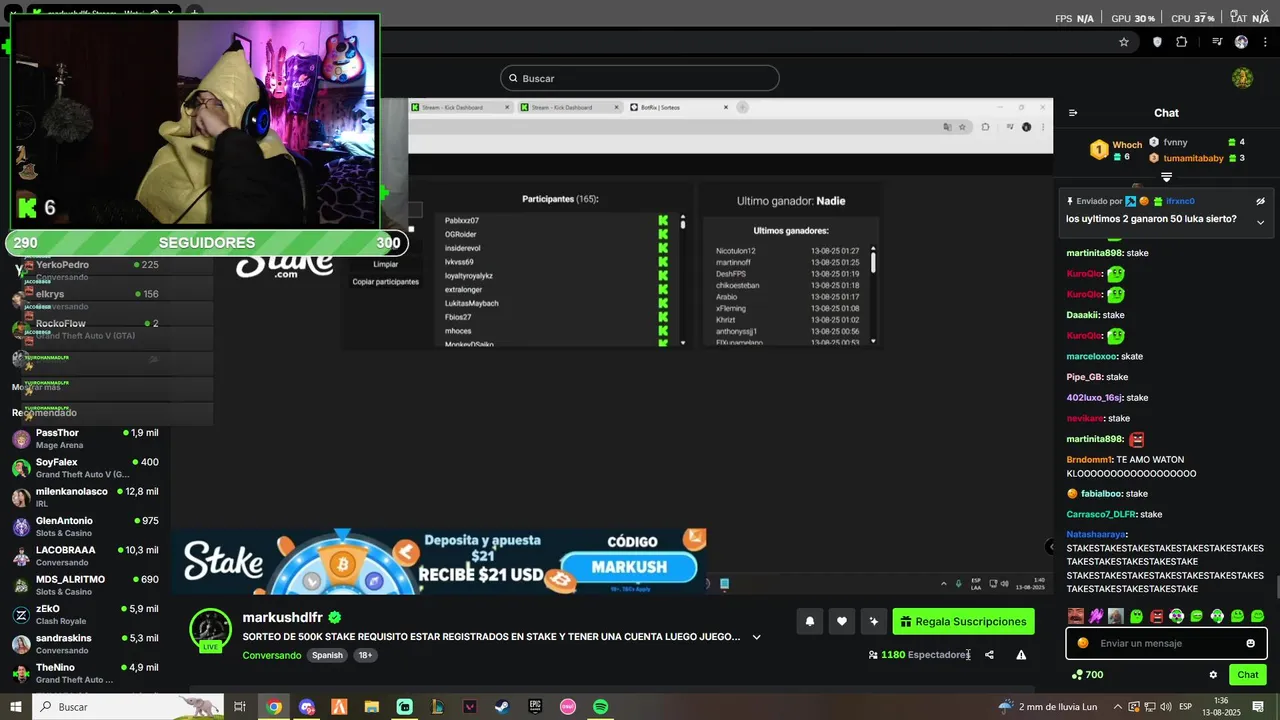Collapse the chat panel using arrow icon
Viewport: 1280px width, 720px height.
tap(1073, 113)
